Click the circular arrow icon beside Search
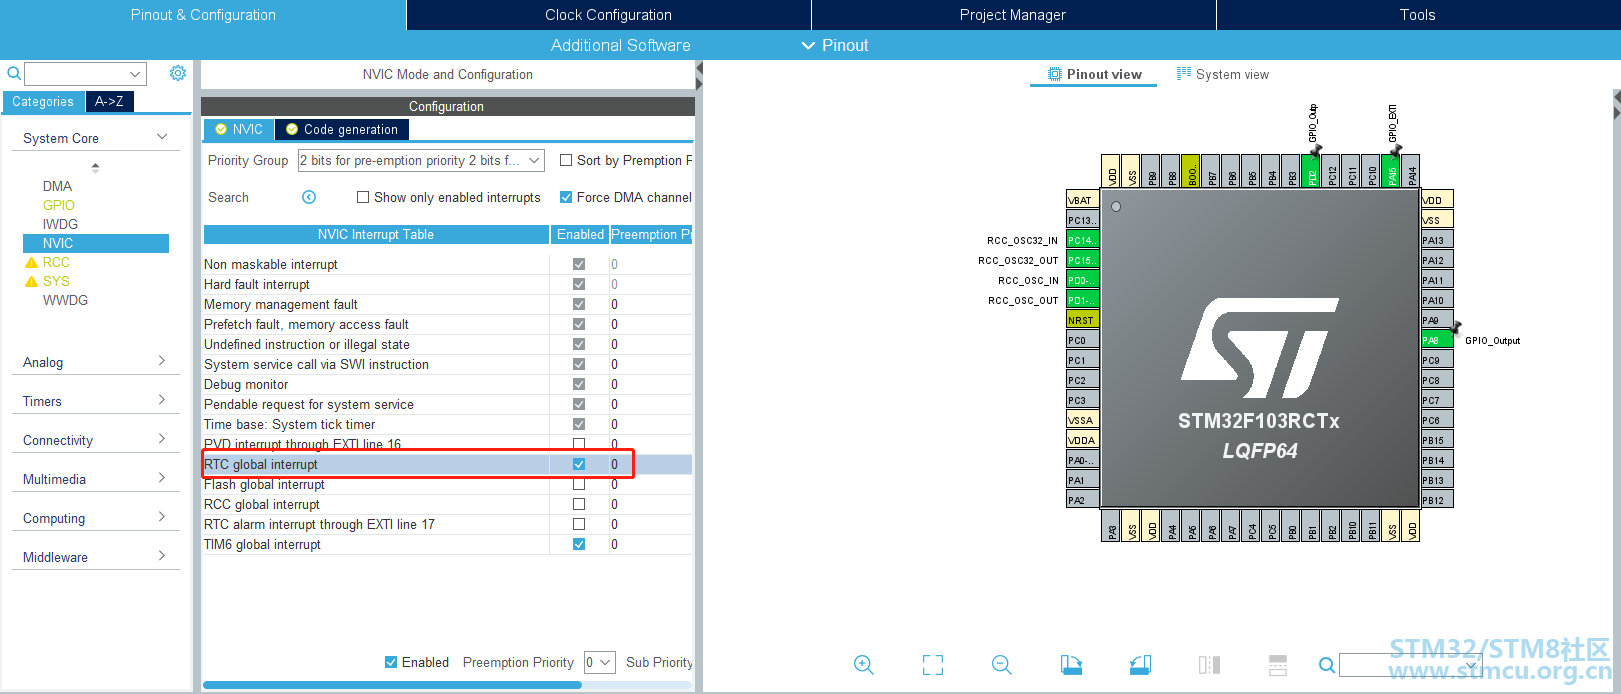1621x694 pixels. [x=309, y=197]
